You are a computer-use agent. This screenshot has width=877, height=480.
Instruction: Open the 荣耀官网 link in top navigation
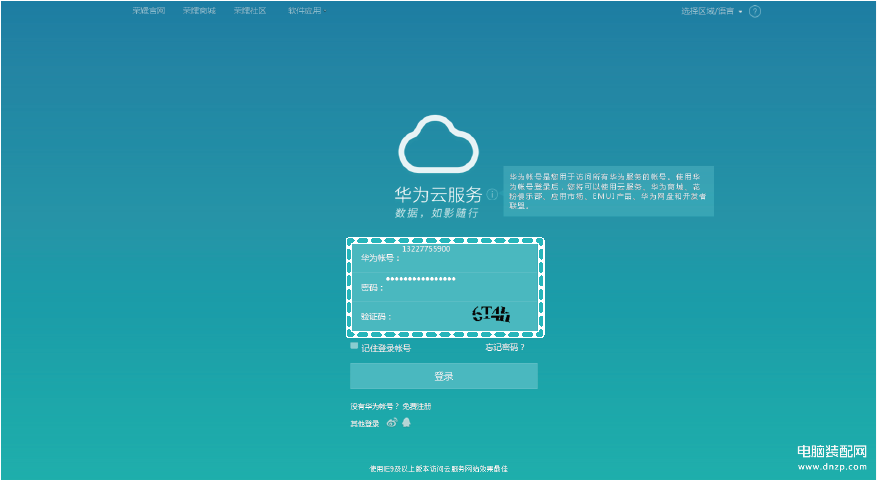pyautogui.click(x=149, y=11)
